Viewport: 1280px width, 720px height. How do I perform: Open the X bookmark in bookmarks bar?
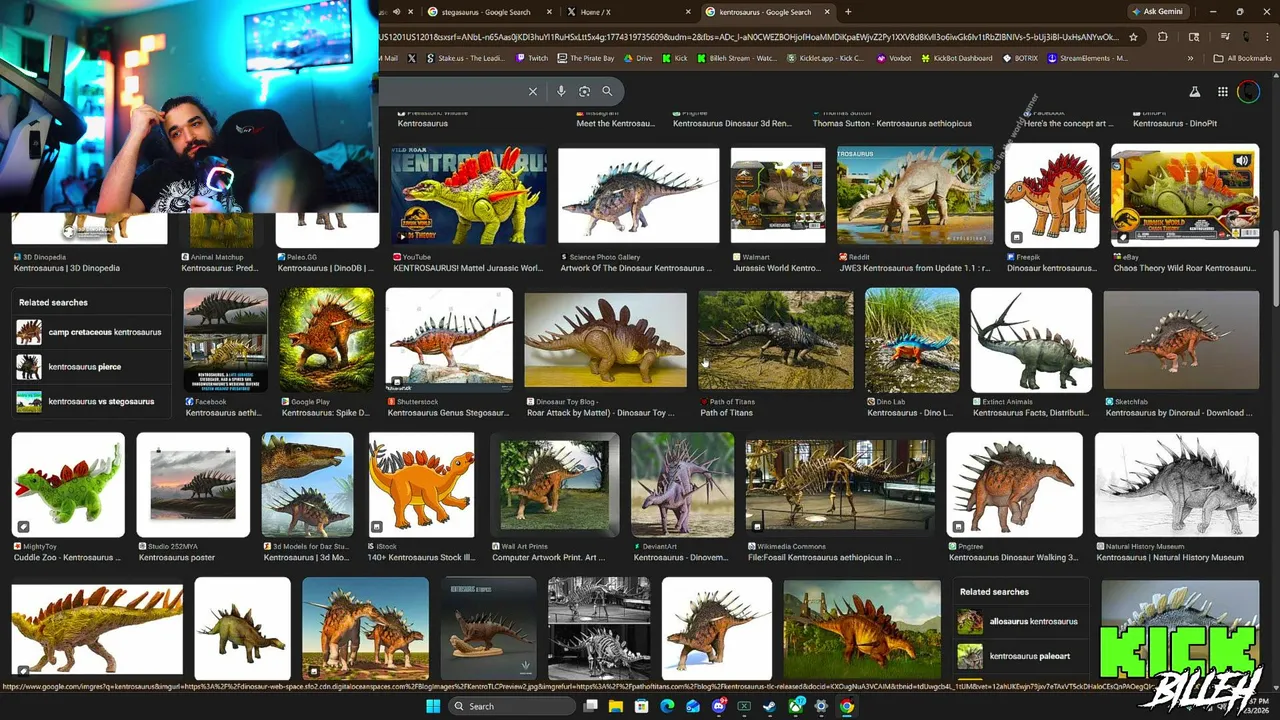click(412, 58)
